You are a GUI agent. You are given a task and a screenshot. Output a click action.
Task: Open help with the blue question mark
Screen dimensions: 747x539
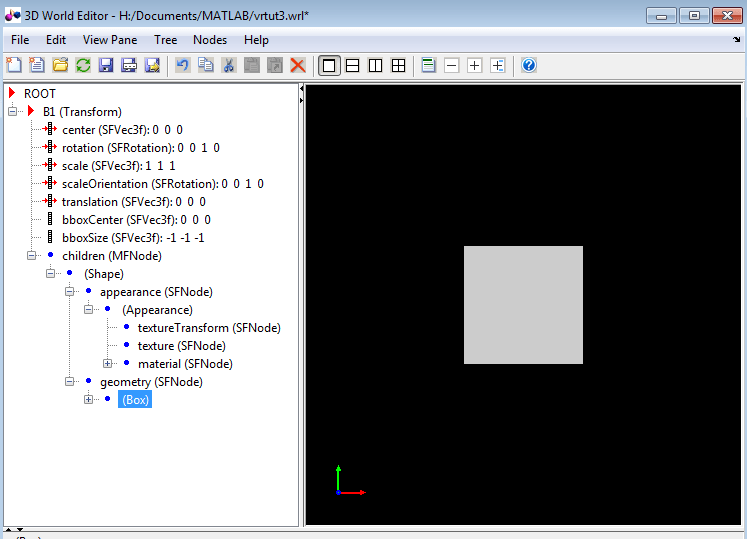pos(529,65)
